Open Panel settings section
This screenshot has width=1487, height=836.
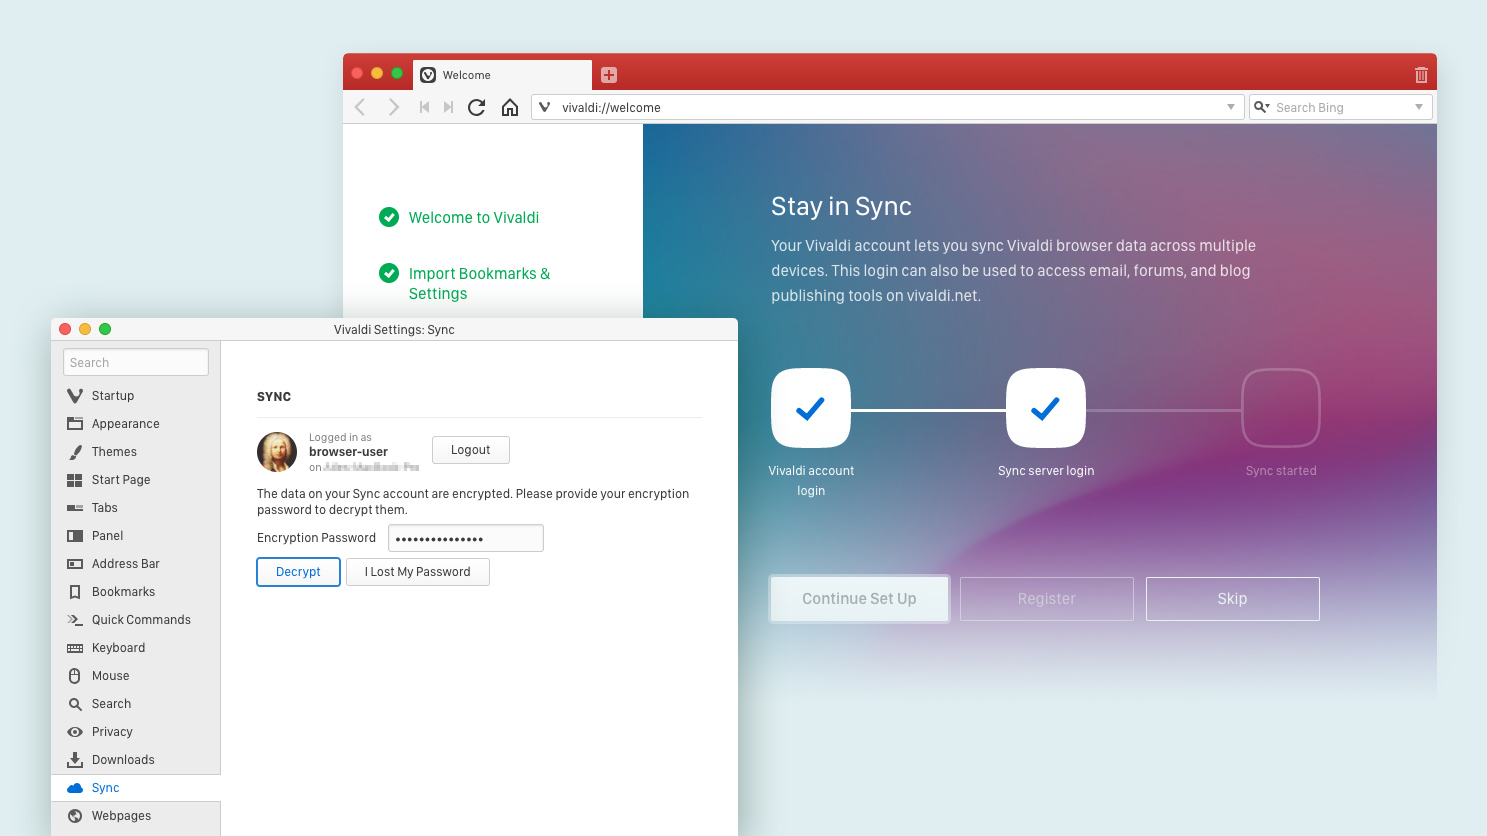pos(136,536)
